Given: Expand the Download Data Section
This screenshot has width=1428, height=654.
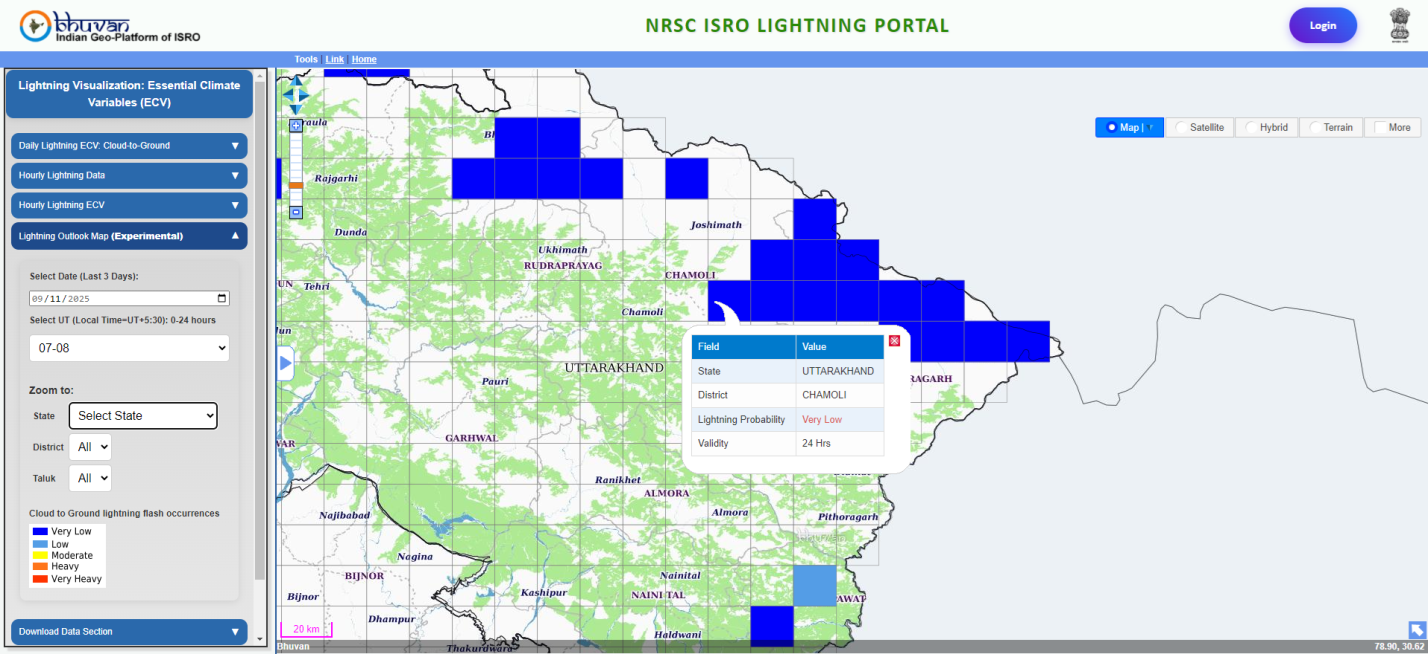Looking at the screenshot, I should [129, 632].
